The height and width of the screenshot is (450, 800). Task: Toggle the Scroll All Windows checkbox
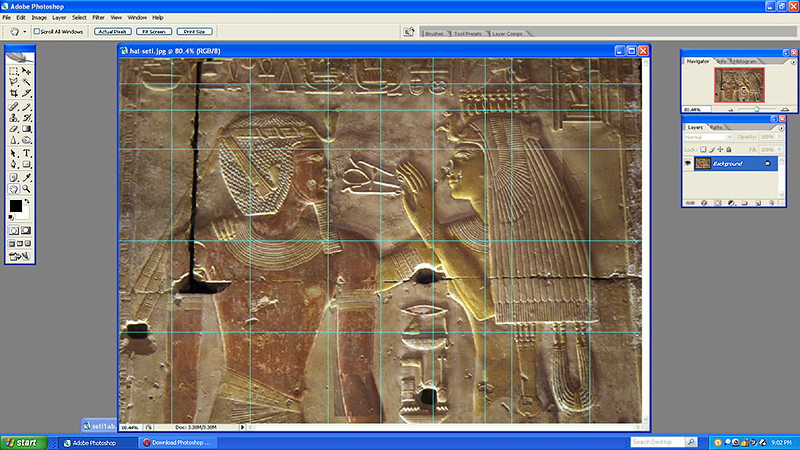[x=37, y=31]
